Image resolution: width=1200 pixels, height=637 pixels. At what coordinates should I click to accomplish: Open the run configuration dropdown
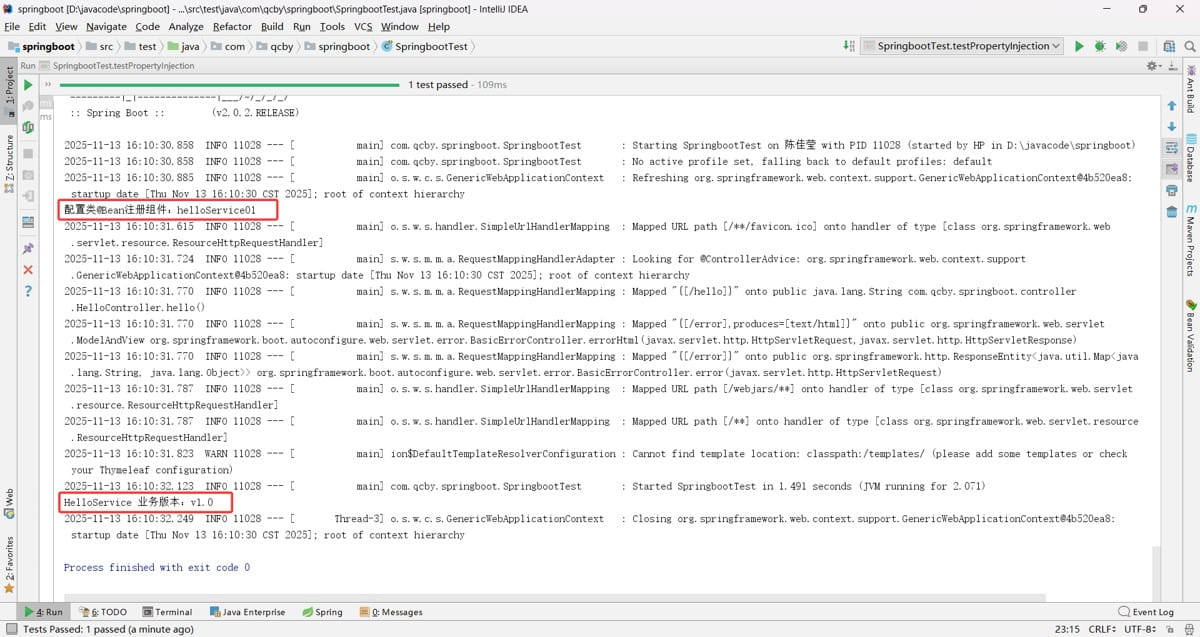(960, 46)
